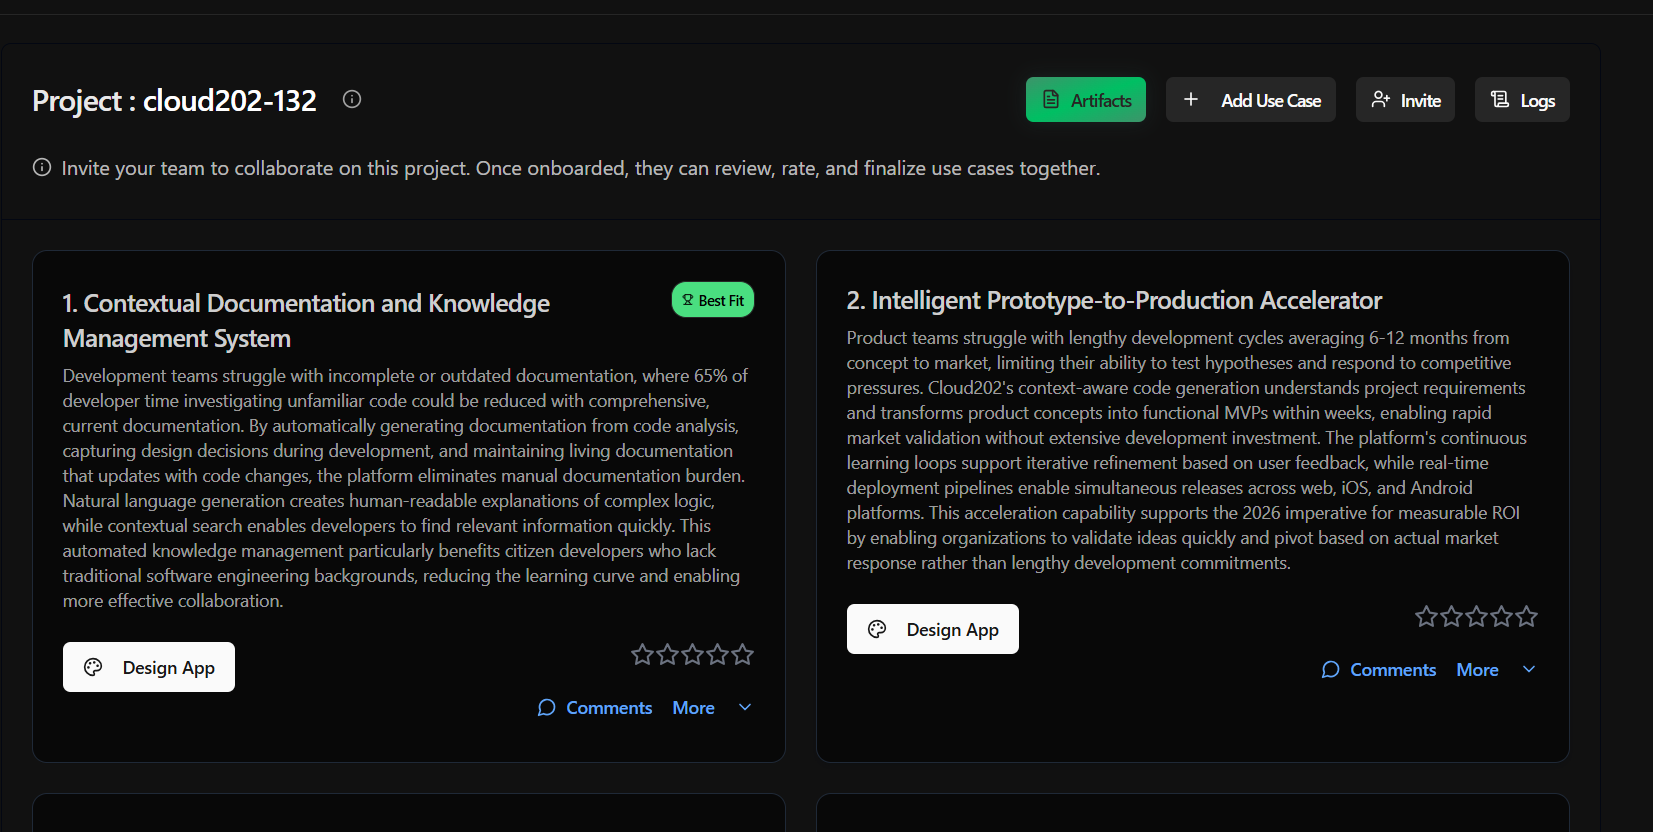Viewport: 1653px width, 832px height.
Task: Expand More on Prototype-to-Production Accelerator card
Action: coord(1477,670)
